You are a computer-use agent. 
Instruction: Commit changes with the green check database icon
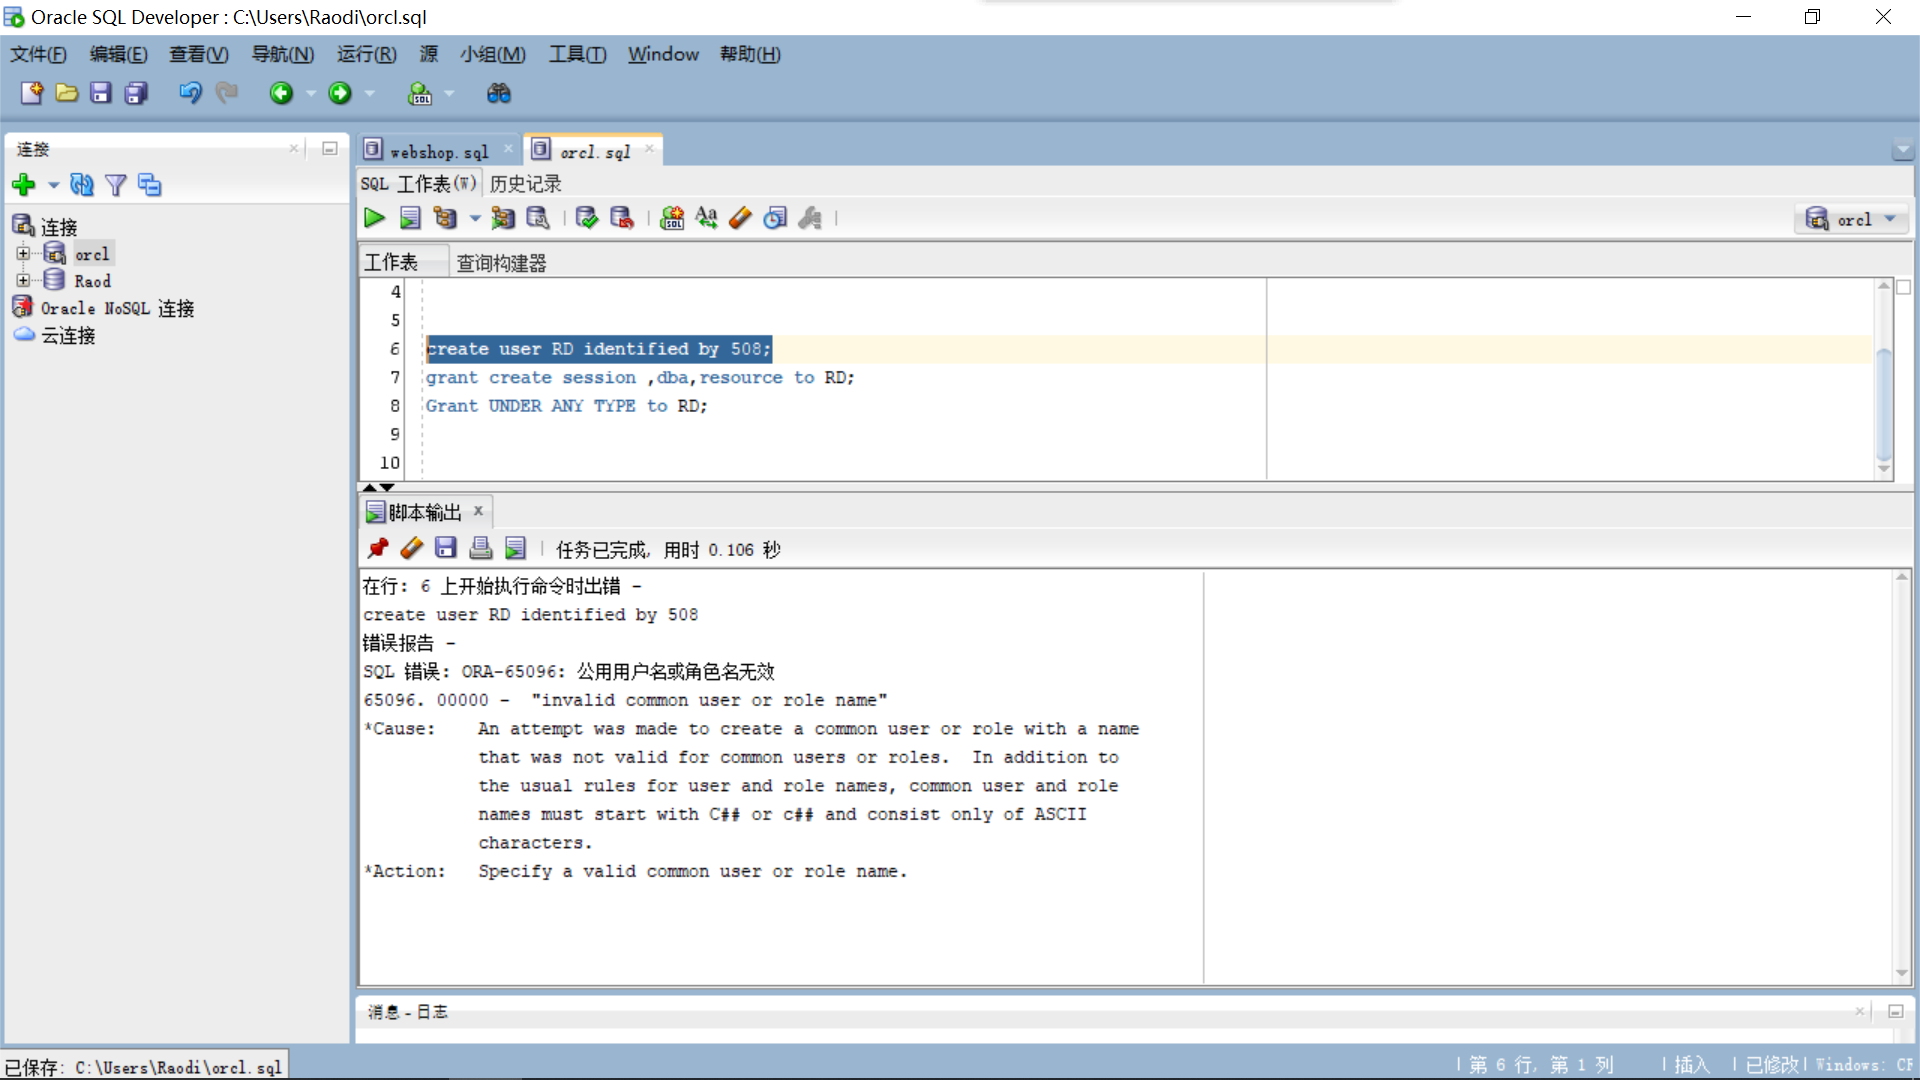pos(587,218)
